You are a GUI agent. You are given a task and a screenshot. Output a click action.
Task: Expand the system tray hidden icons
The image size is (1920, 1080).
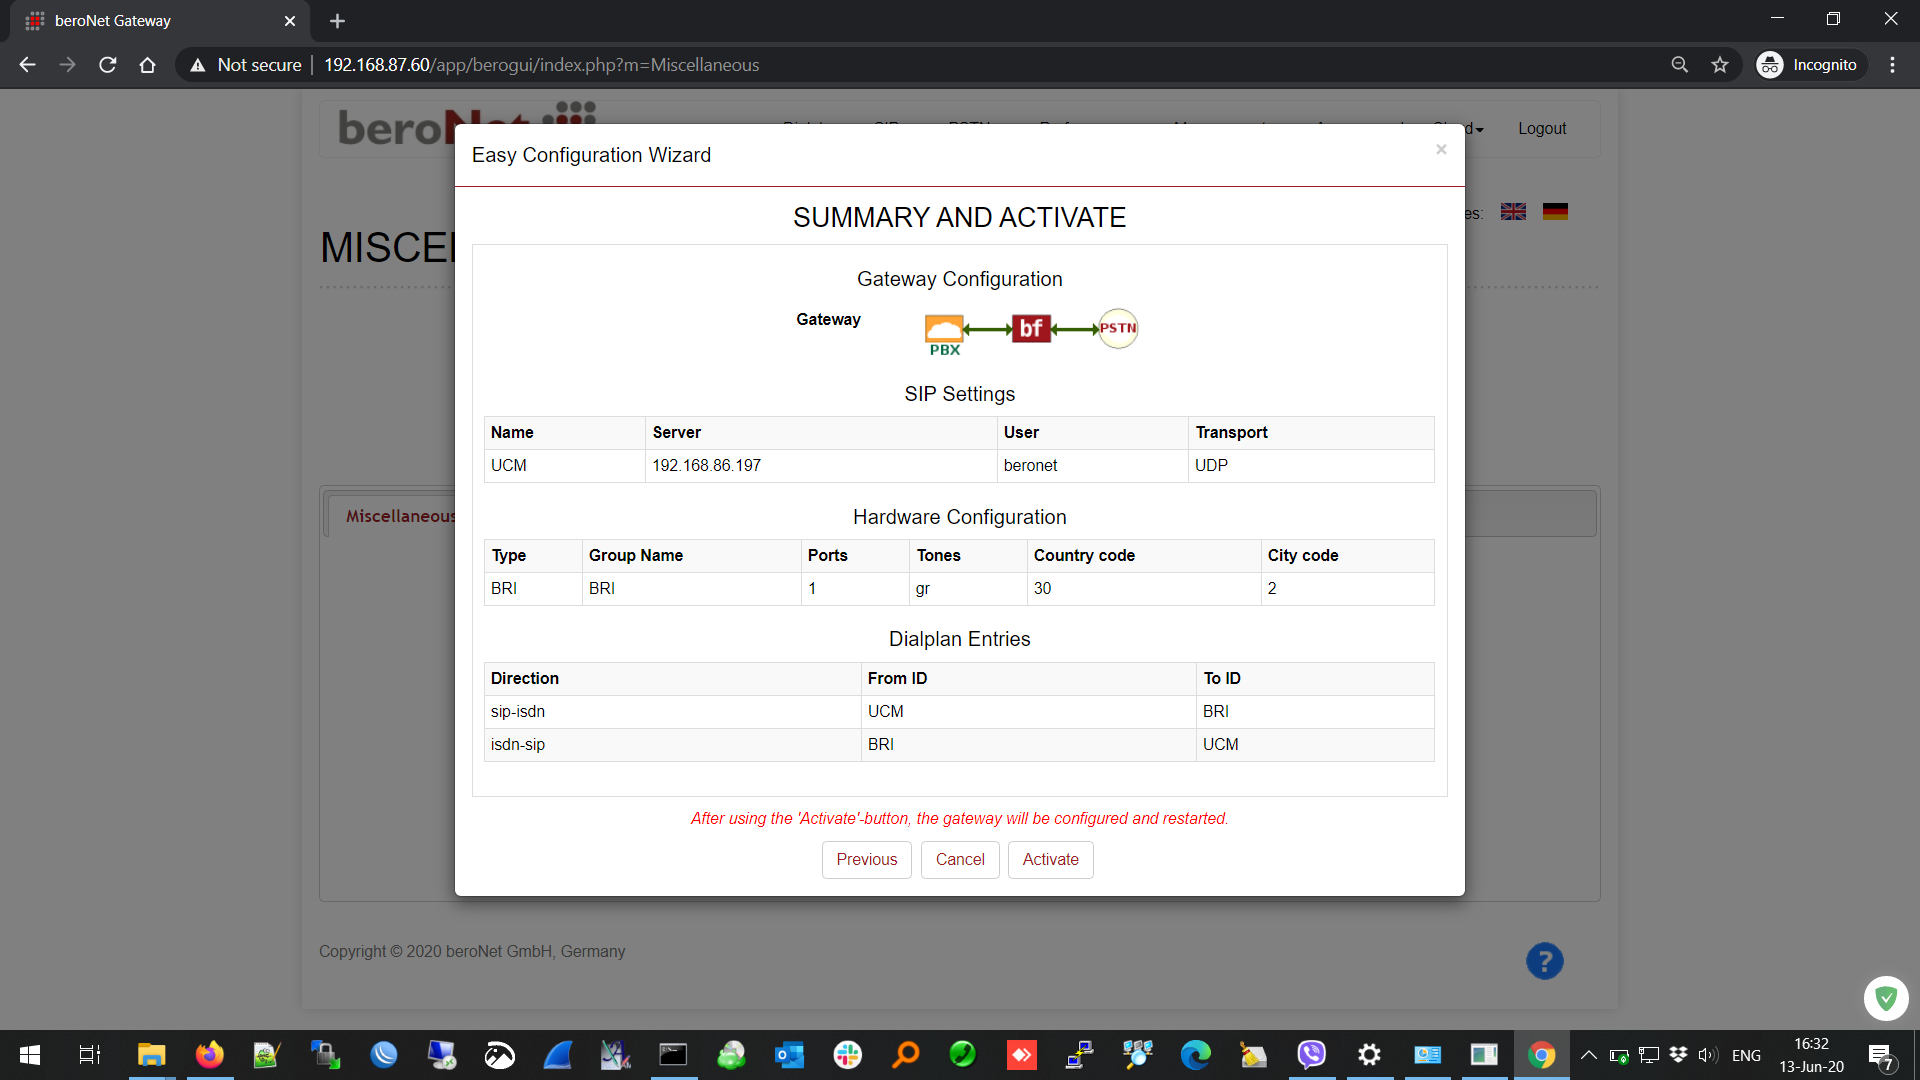point(1588,1055)
